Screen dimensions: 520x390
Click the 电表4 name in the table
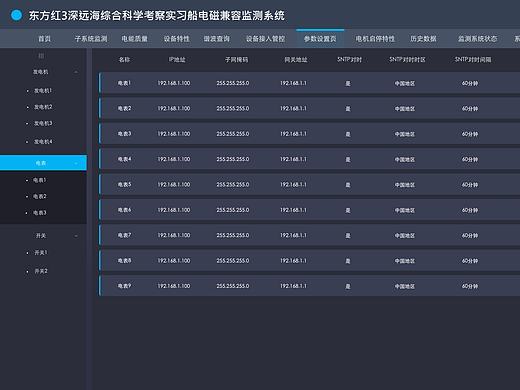tap(124, 159)
